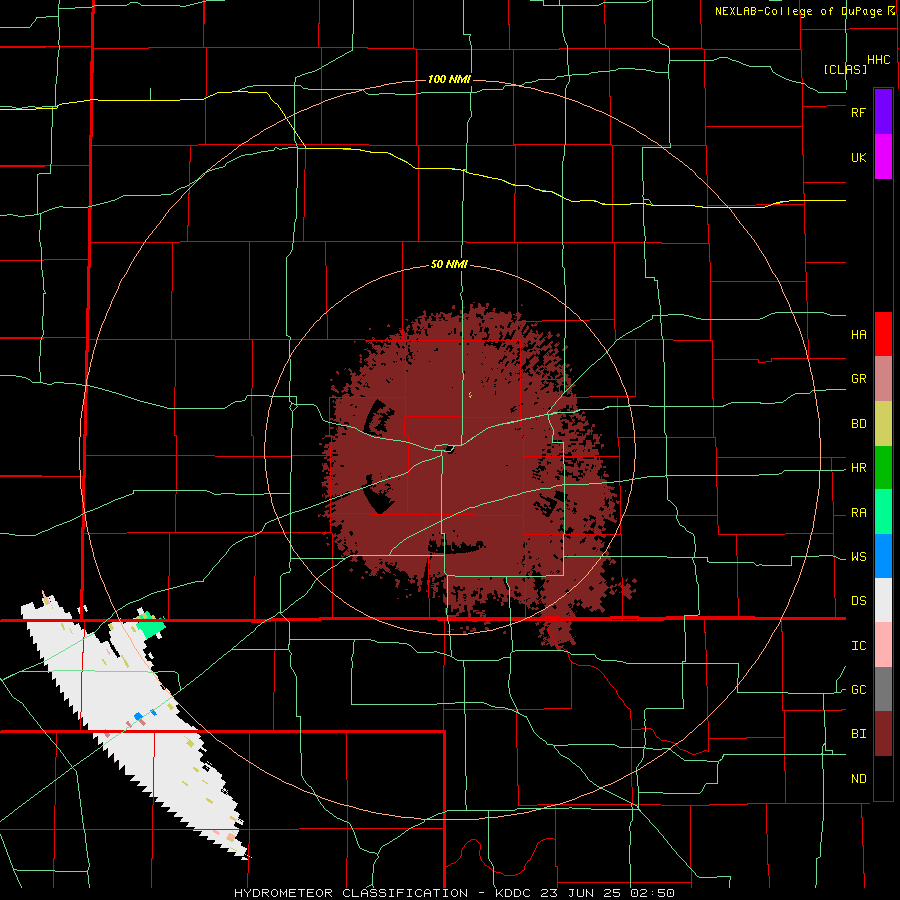Click the [CLAS] units label
The image size is (900, 900).
coord(845,69)
